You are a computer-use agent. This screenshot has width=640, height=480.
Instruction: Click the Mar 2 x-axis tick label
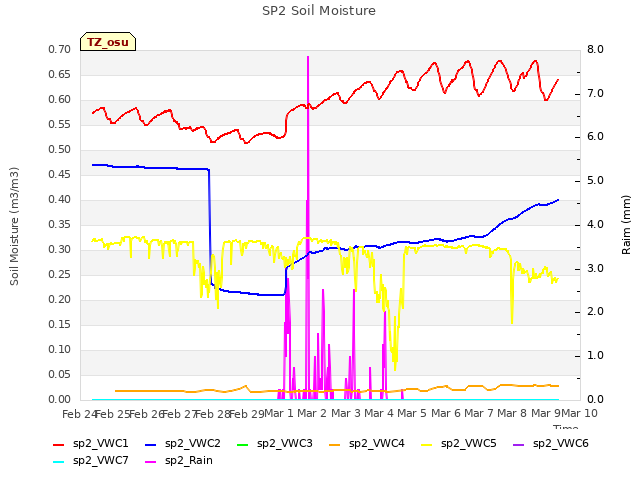pos(312,413)
